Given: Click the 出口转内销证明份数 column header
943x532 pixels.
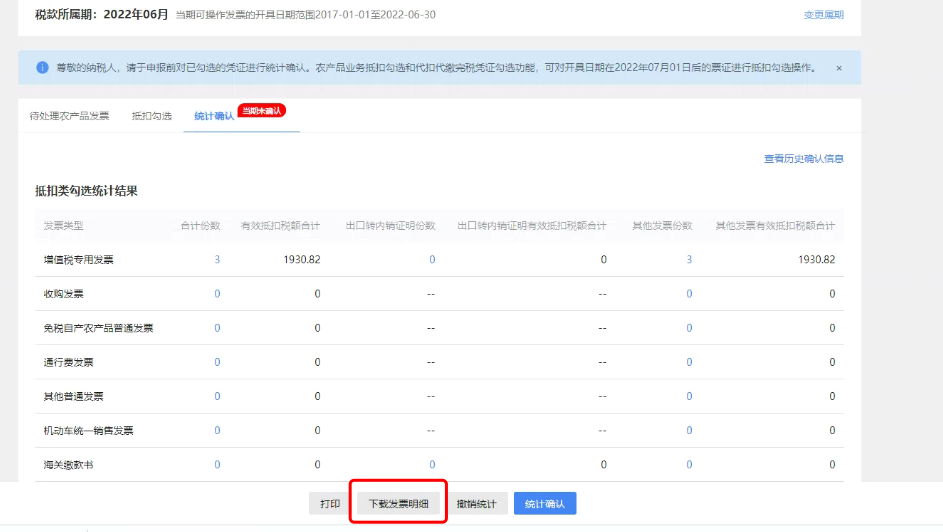Looking at the screenshot, I should click(390, 226).
